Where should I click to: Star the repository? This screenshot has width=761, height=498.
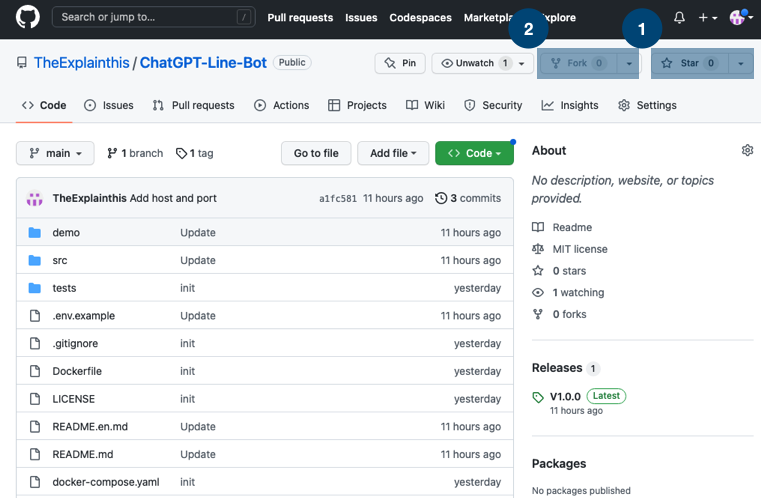[x=690, y=63]
